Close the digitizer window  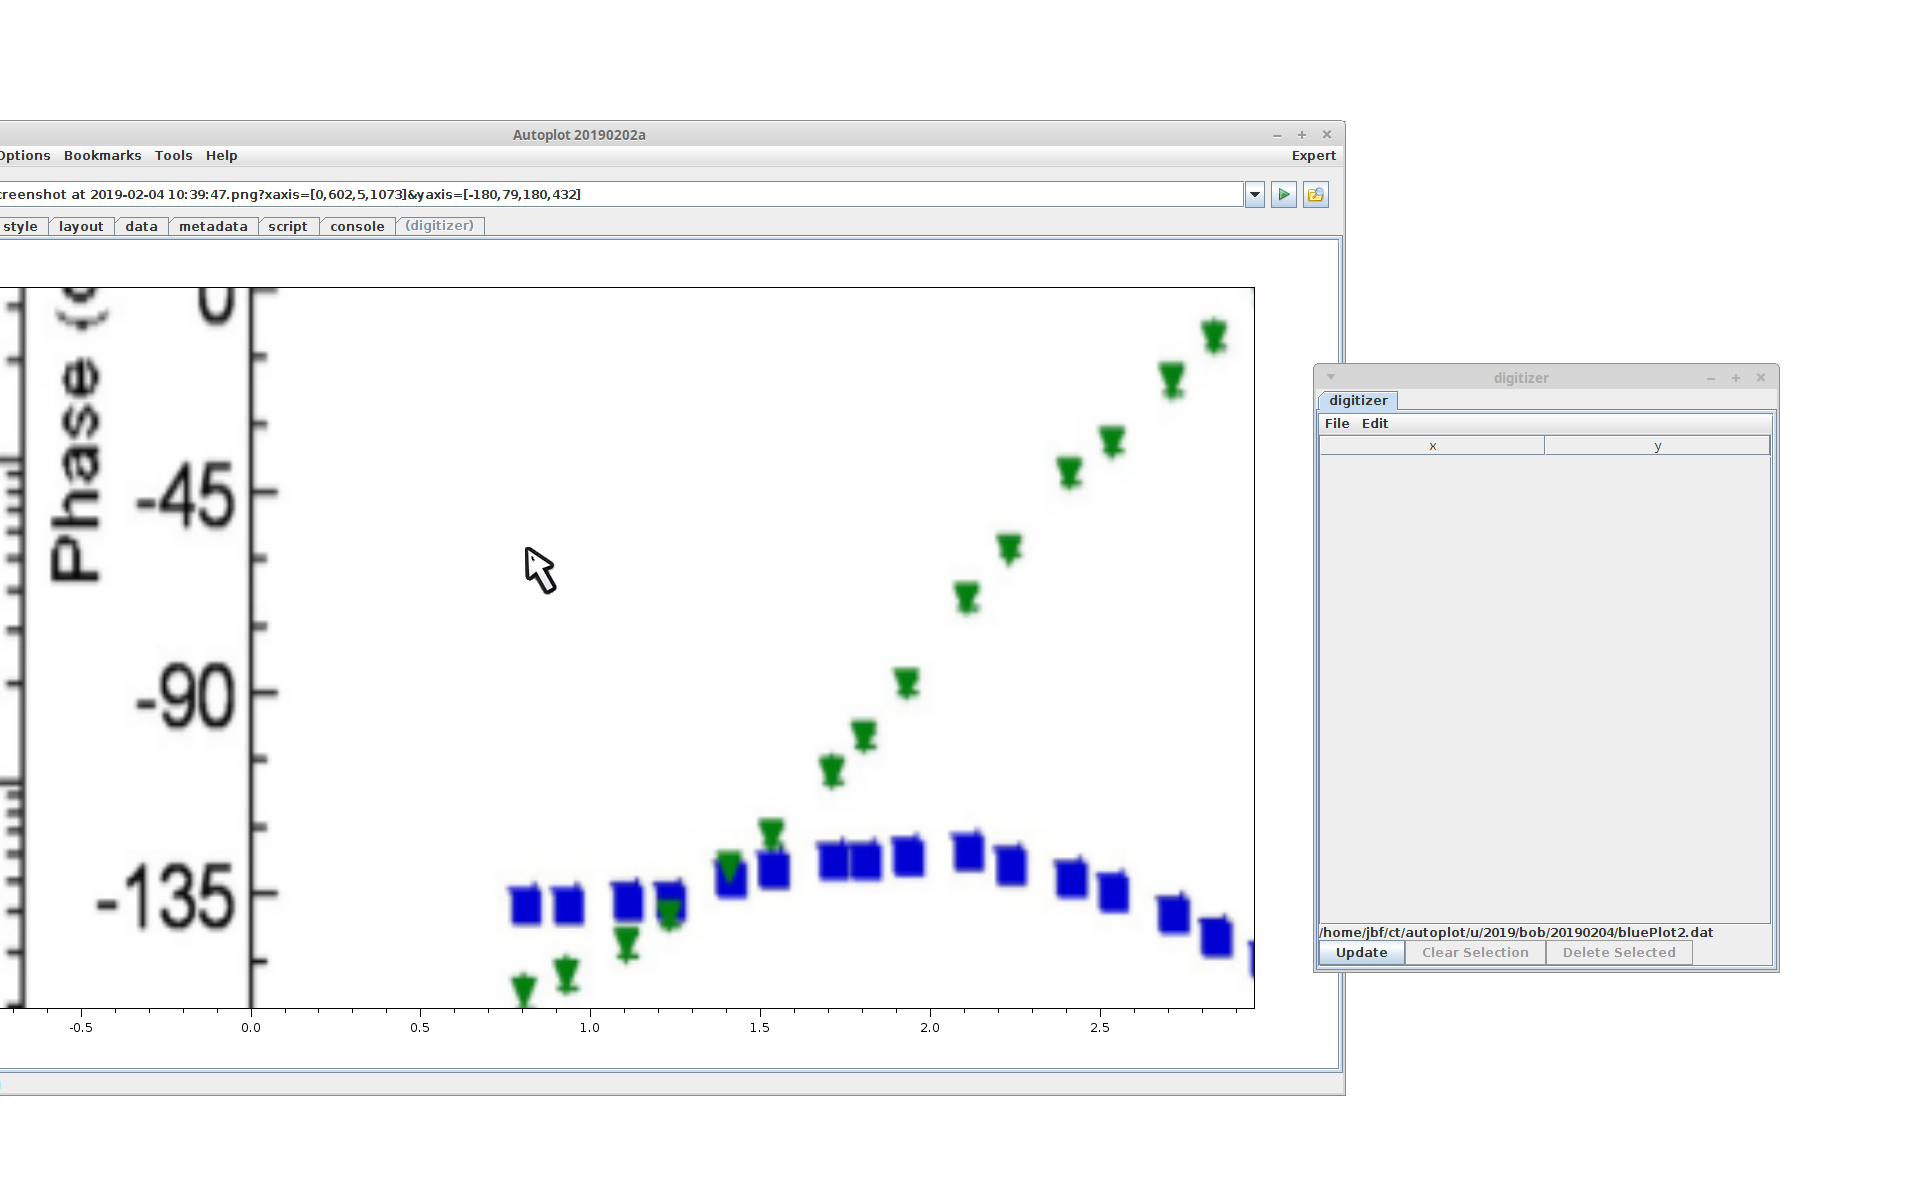1761,378
